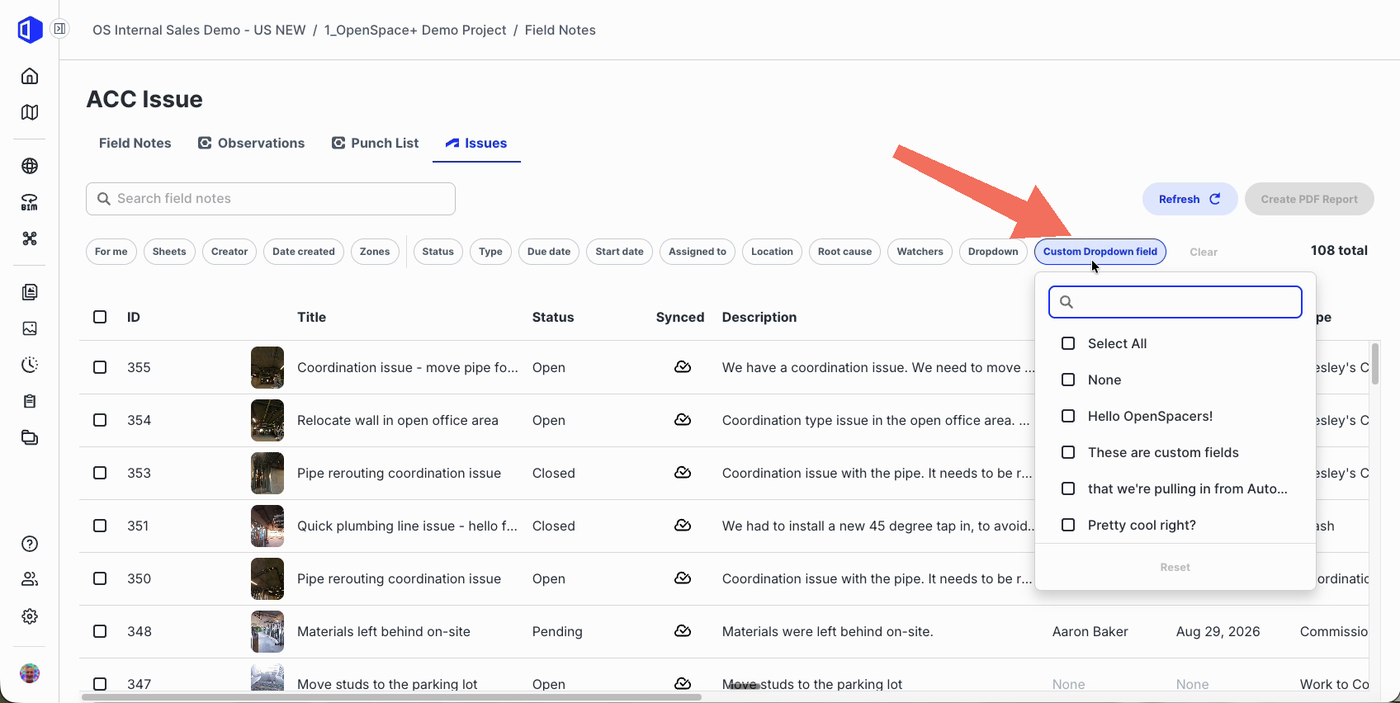Check the None option in dropdown

(x=1068, y=380)
